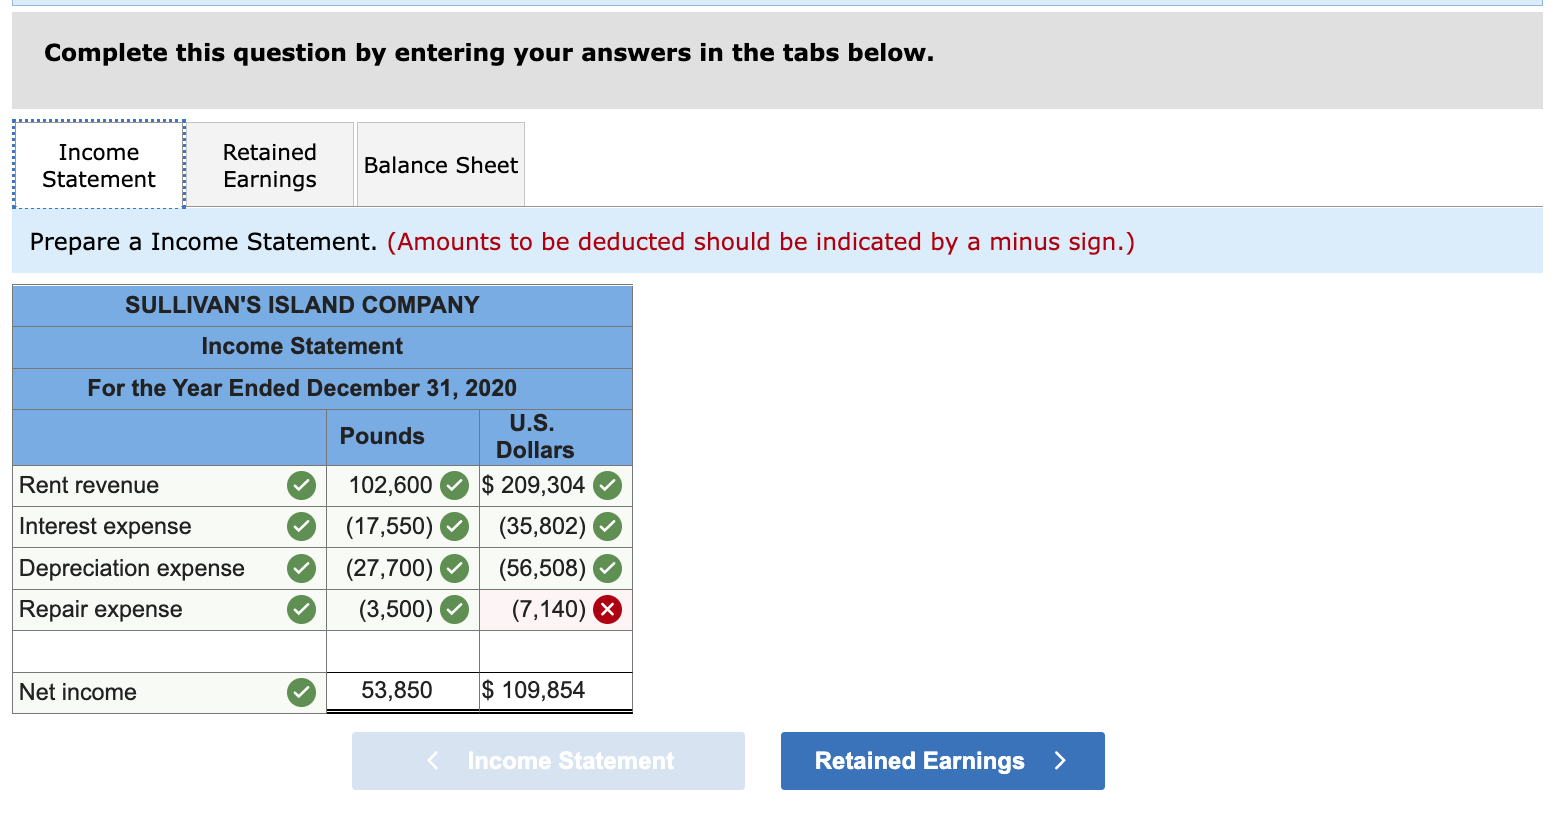Click the checkmark beside Repair expense label

point(301,609)
